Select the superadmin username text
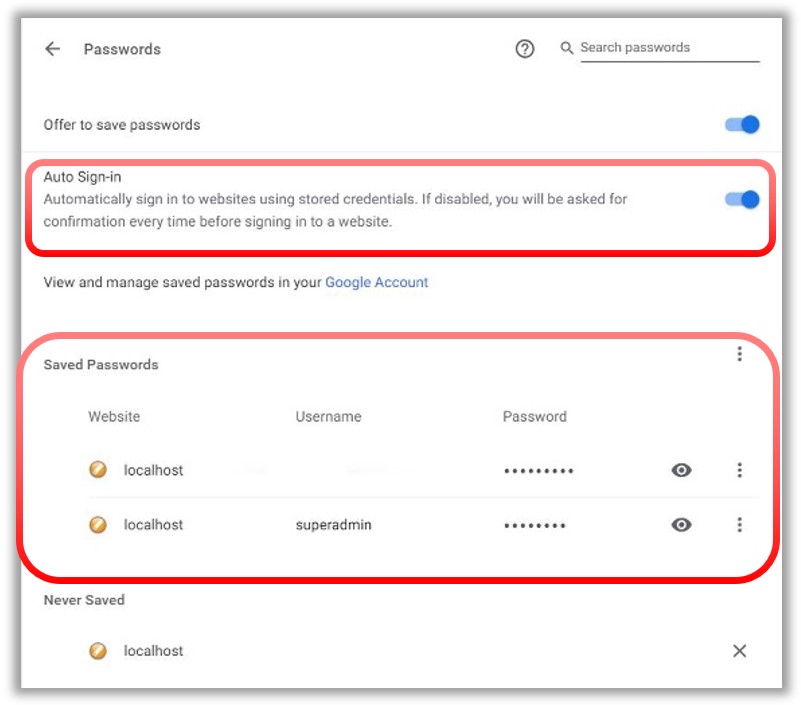801x705 pixels. click(x=334, y=525)
